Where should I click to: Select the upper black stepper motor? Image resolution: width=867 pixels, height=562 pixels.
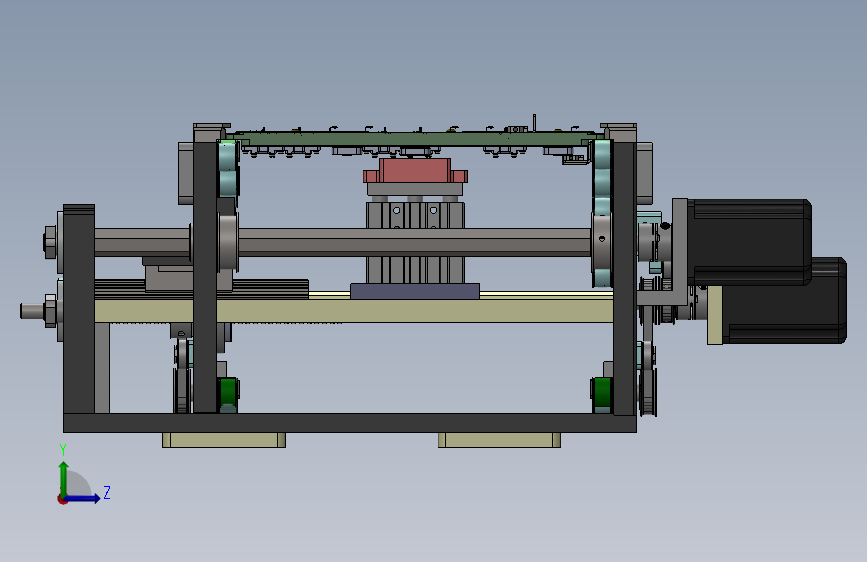pyautogui.click(x=750, y=242)
